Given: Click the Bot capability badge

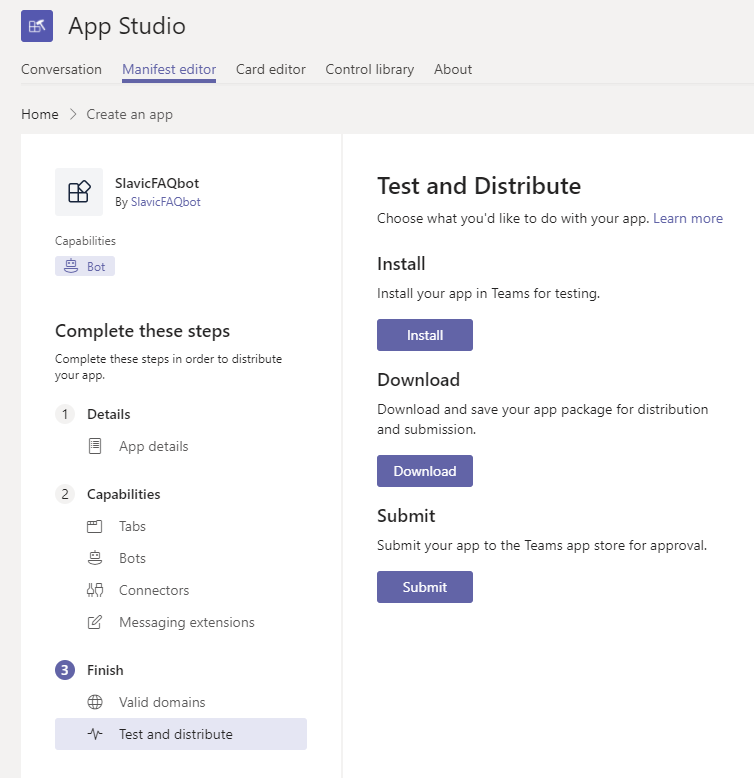Looking at the screenshot, I should (x=85, y=266).
